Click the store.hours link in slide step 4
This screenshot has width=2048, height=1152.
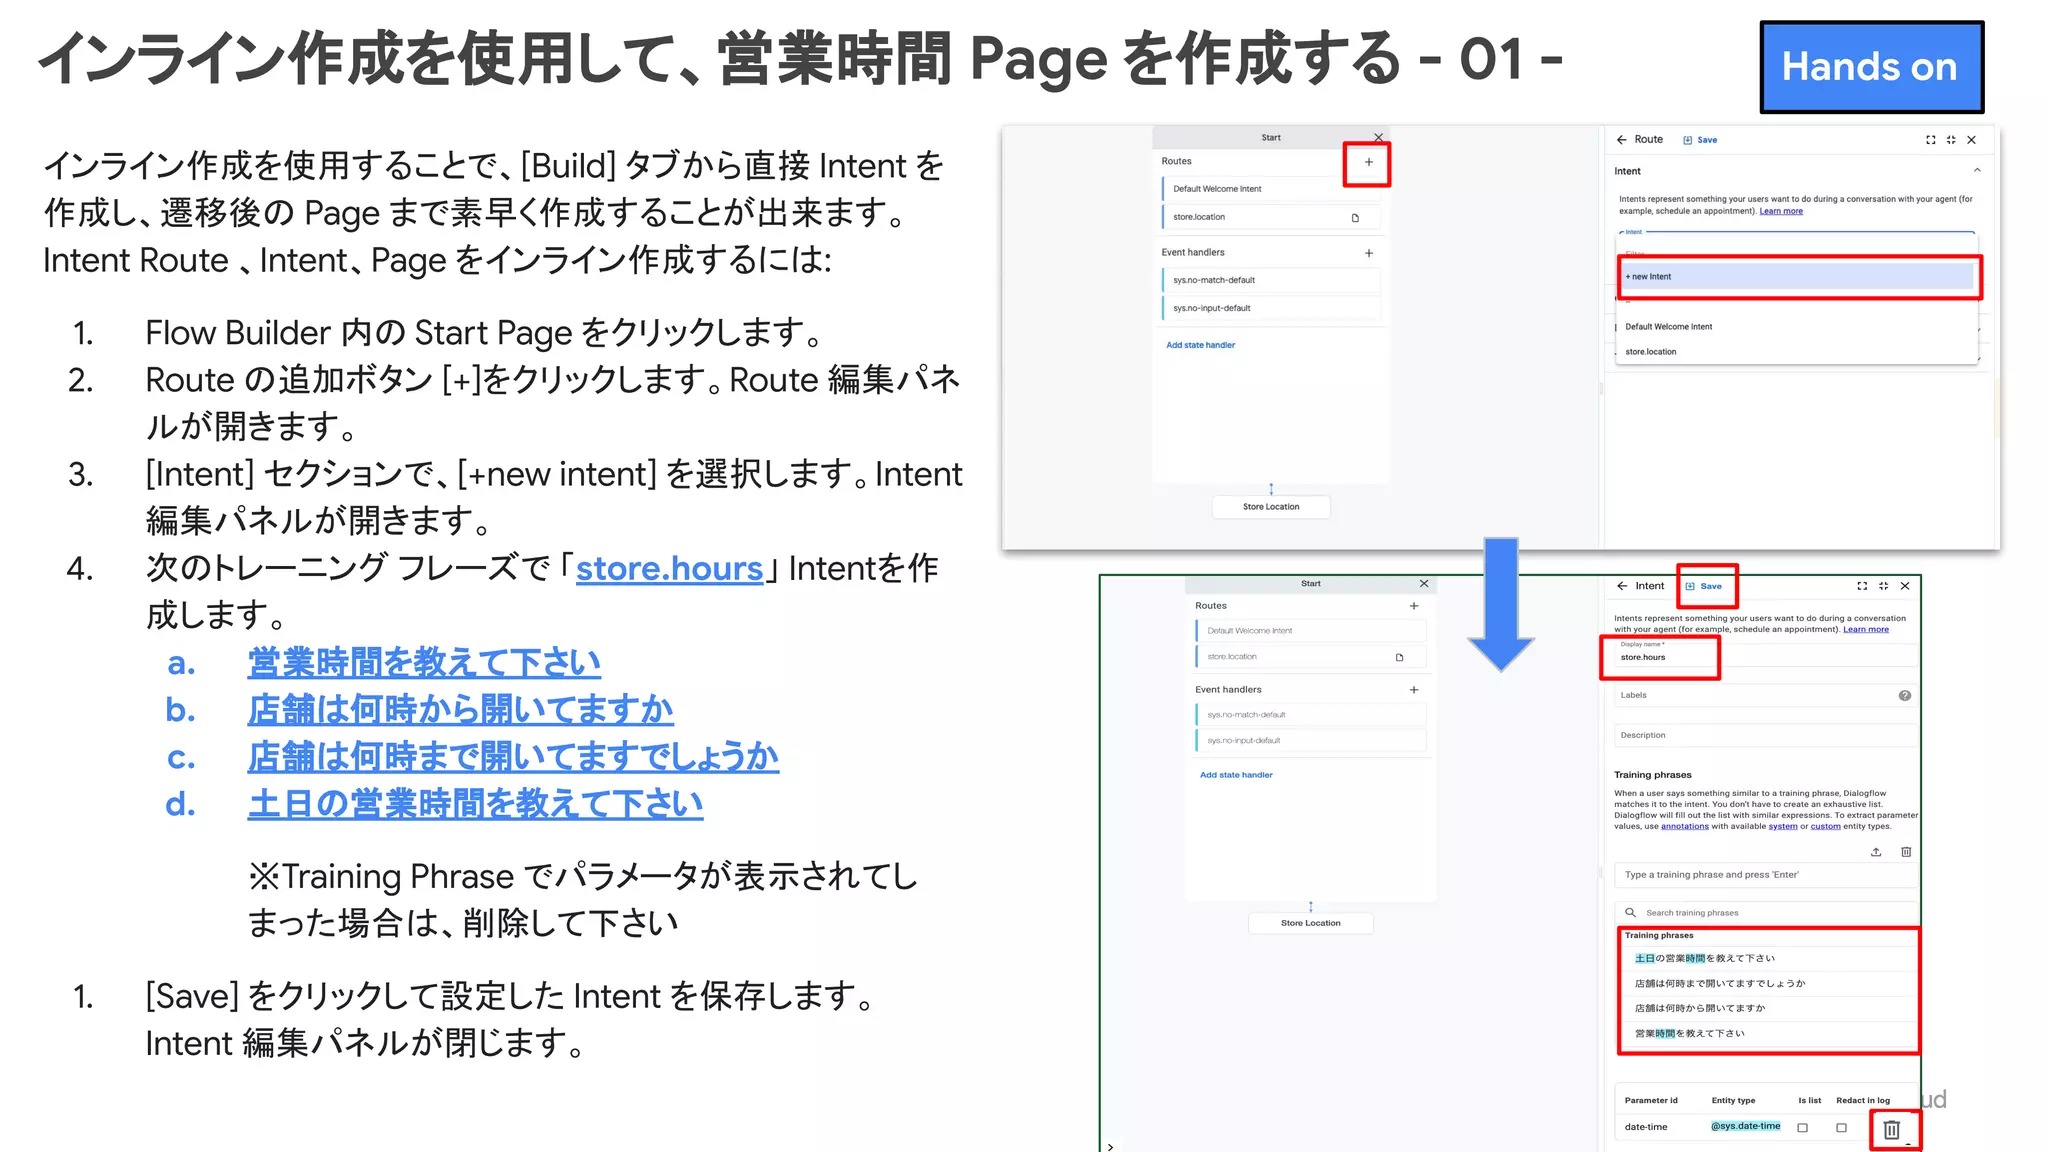pos(669,568)
